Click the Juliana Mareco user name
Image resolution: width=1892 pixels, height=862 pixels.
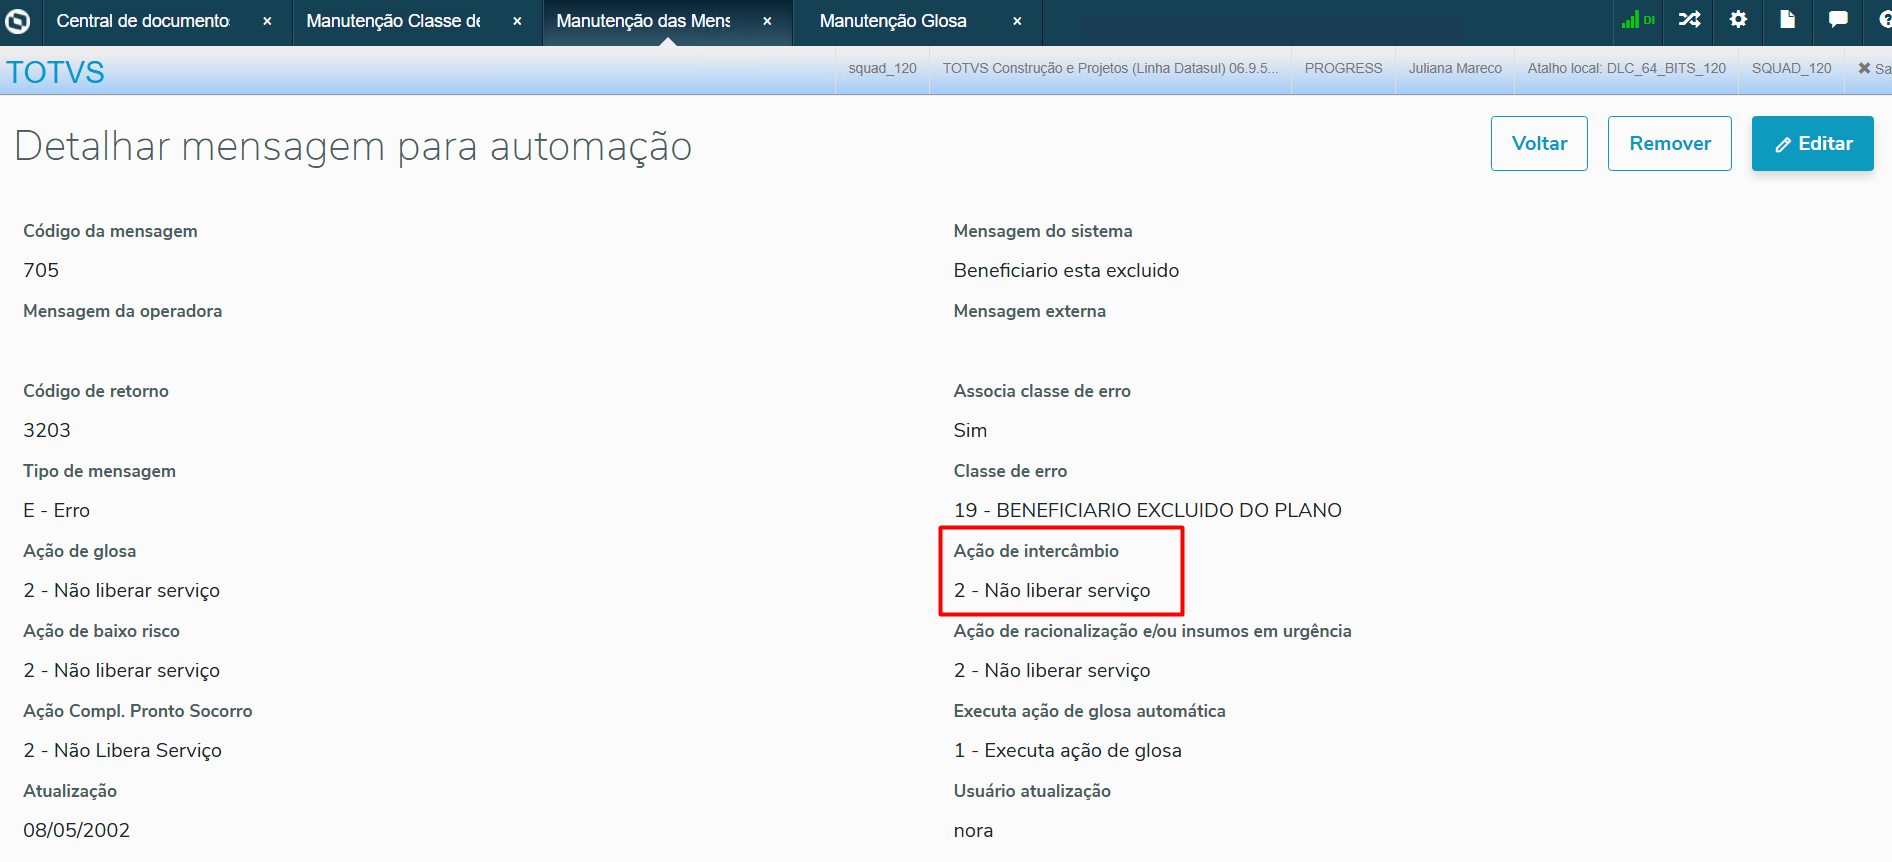(1455, 68)
